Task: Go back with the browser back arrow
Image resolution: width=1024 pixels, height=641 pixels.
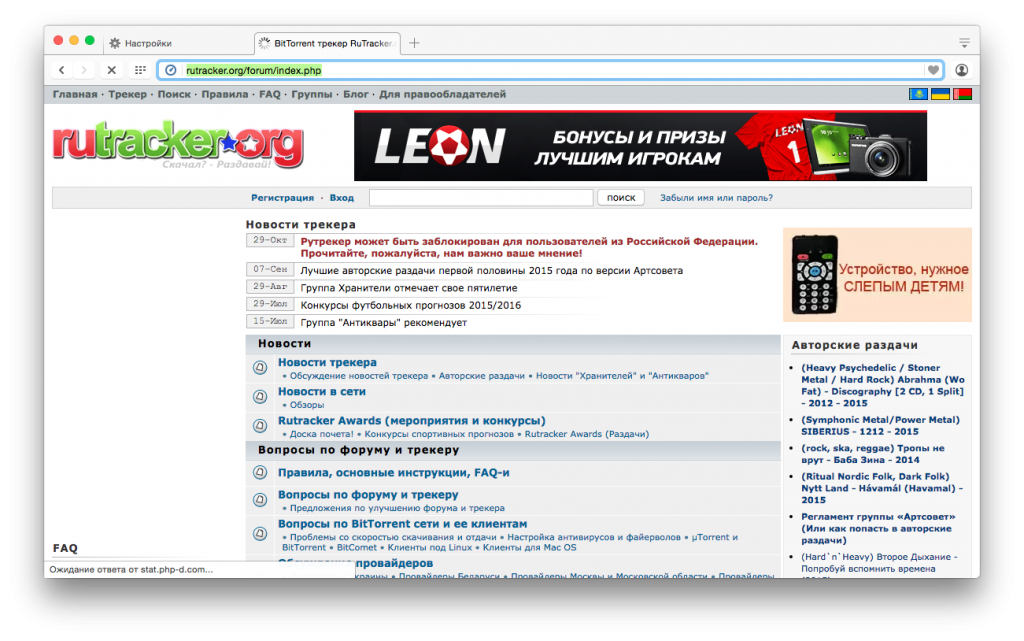Action: coord(61,70)
